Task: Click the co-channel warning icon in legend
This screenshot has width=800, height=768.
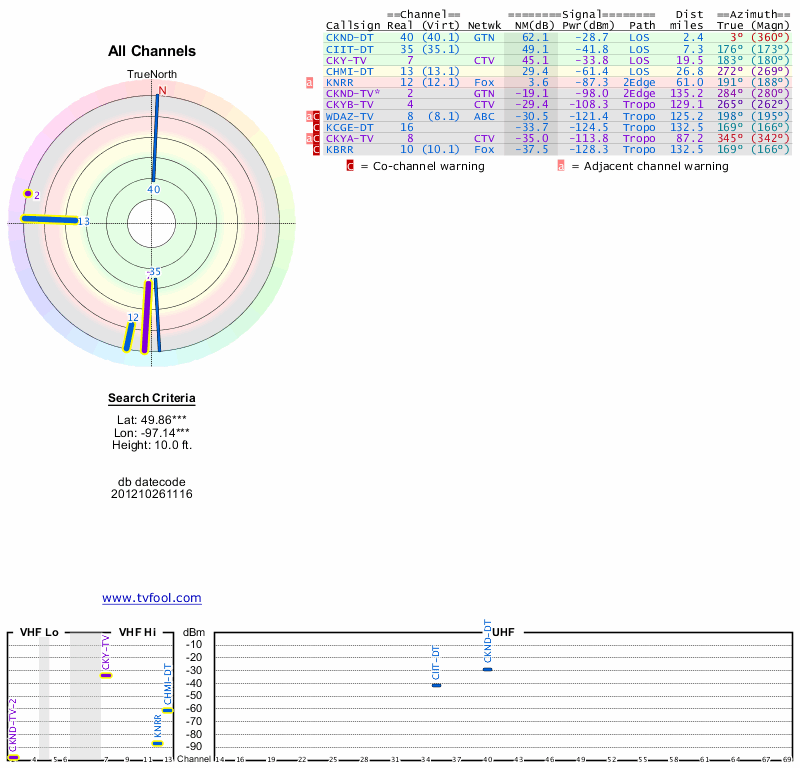Action: tap(350, 166)
